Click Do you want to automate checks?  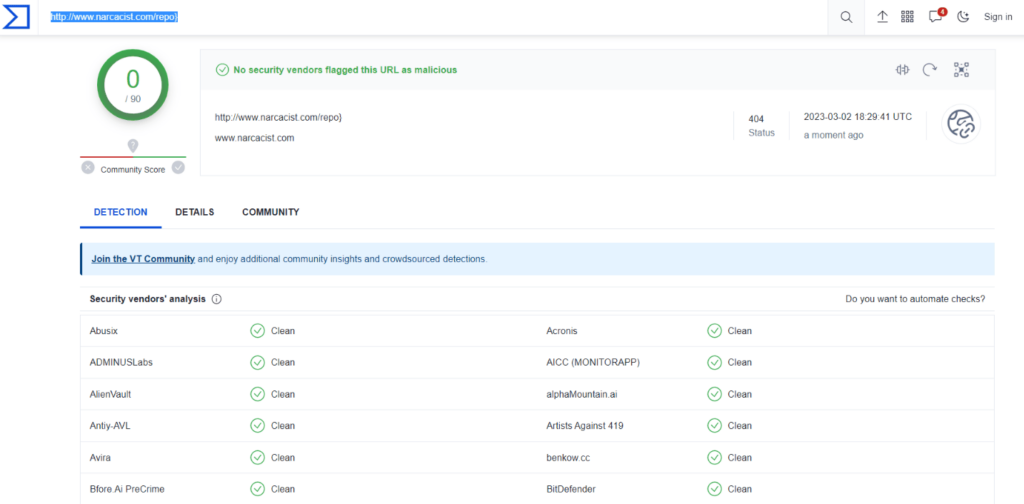click(x=915, y=299)
